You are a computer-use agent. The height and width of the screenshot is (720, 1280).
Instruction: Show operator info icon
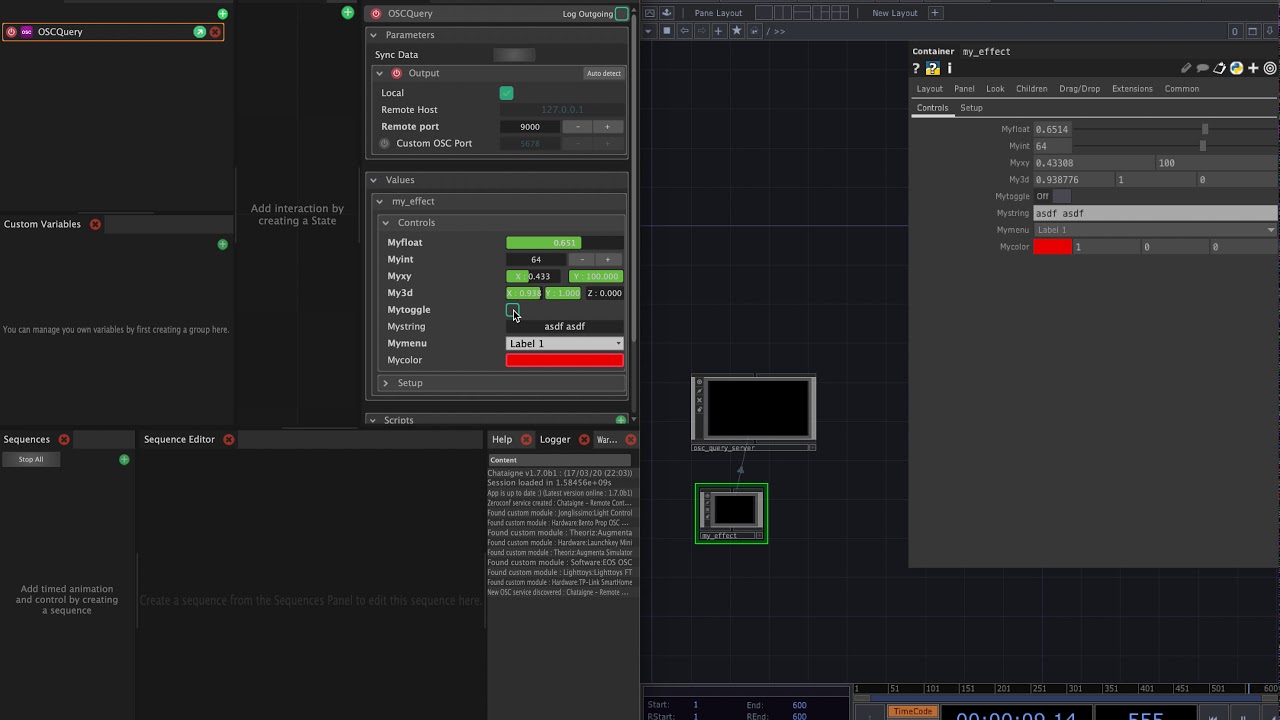pos(949,69)
